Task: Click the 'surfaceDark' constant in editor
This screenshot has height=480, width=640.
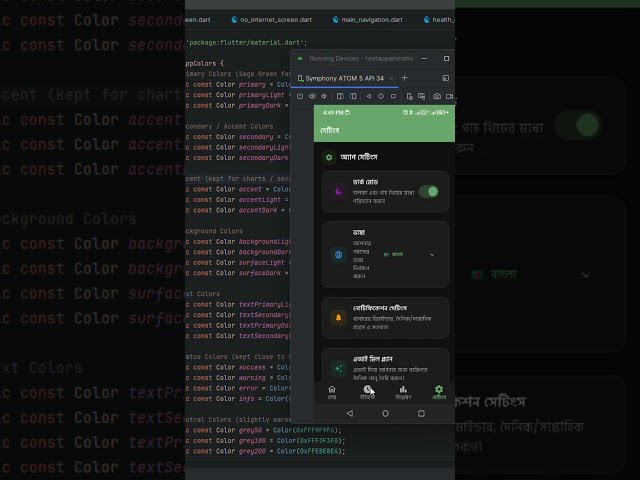Action: tap(260, 273)
